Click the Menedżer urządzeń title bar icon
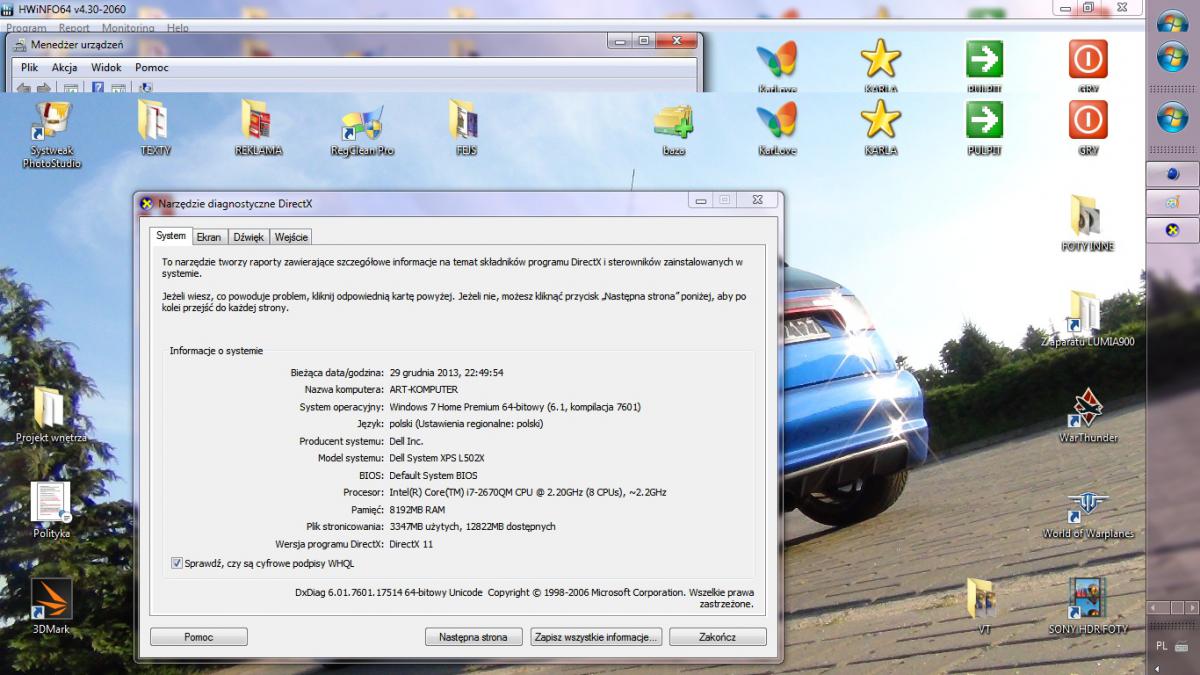 19,44
